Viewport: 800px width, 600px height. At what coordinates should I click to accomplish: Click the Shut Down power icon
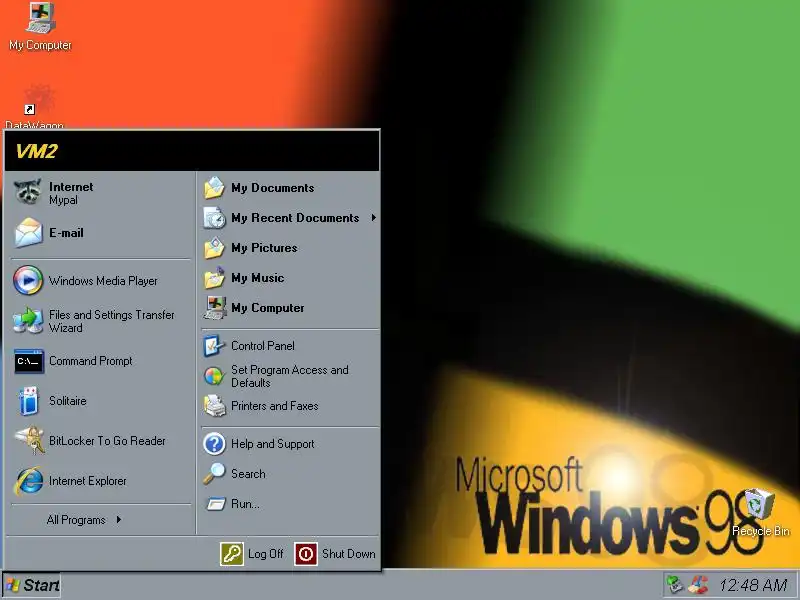click(306, 554)
